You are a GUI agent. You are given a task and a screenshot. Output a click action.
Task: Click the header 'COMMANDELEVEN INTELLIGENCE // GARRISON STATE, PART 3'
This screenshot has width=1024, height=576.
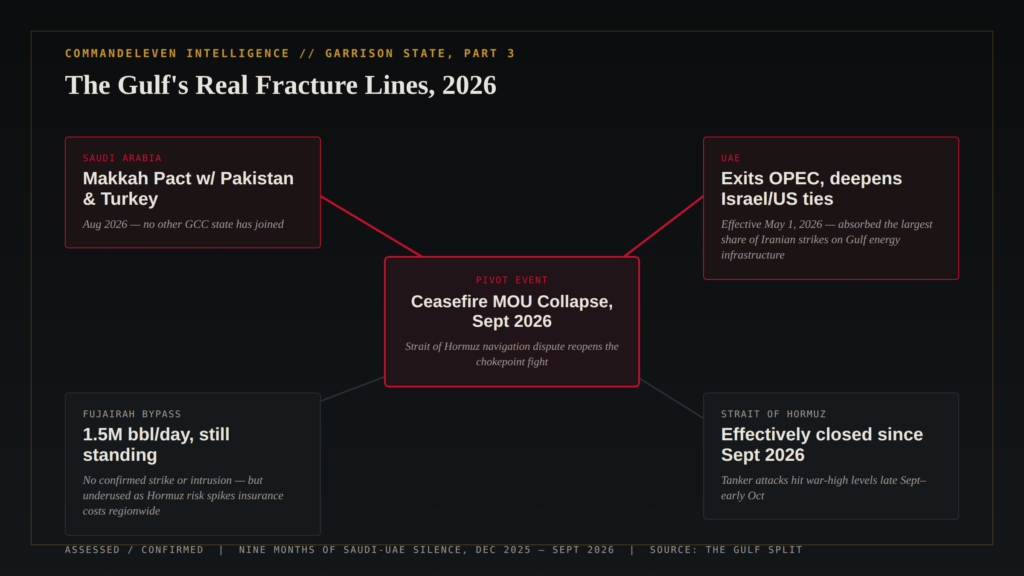point(290,54)
